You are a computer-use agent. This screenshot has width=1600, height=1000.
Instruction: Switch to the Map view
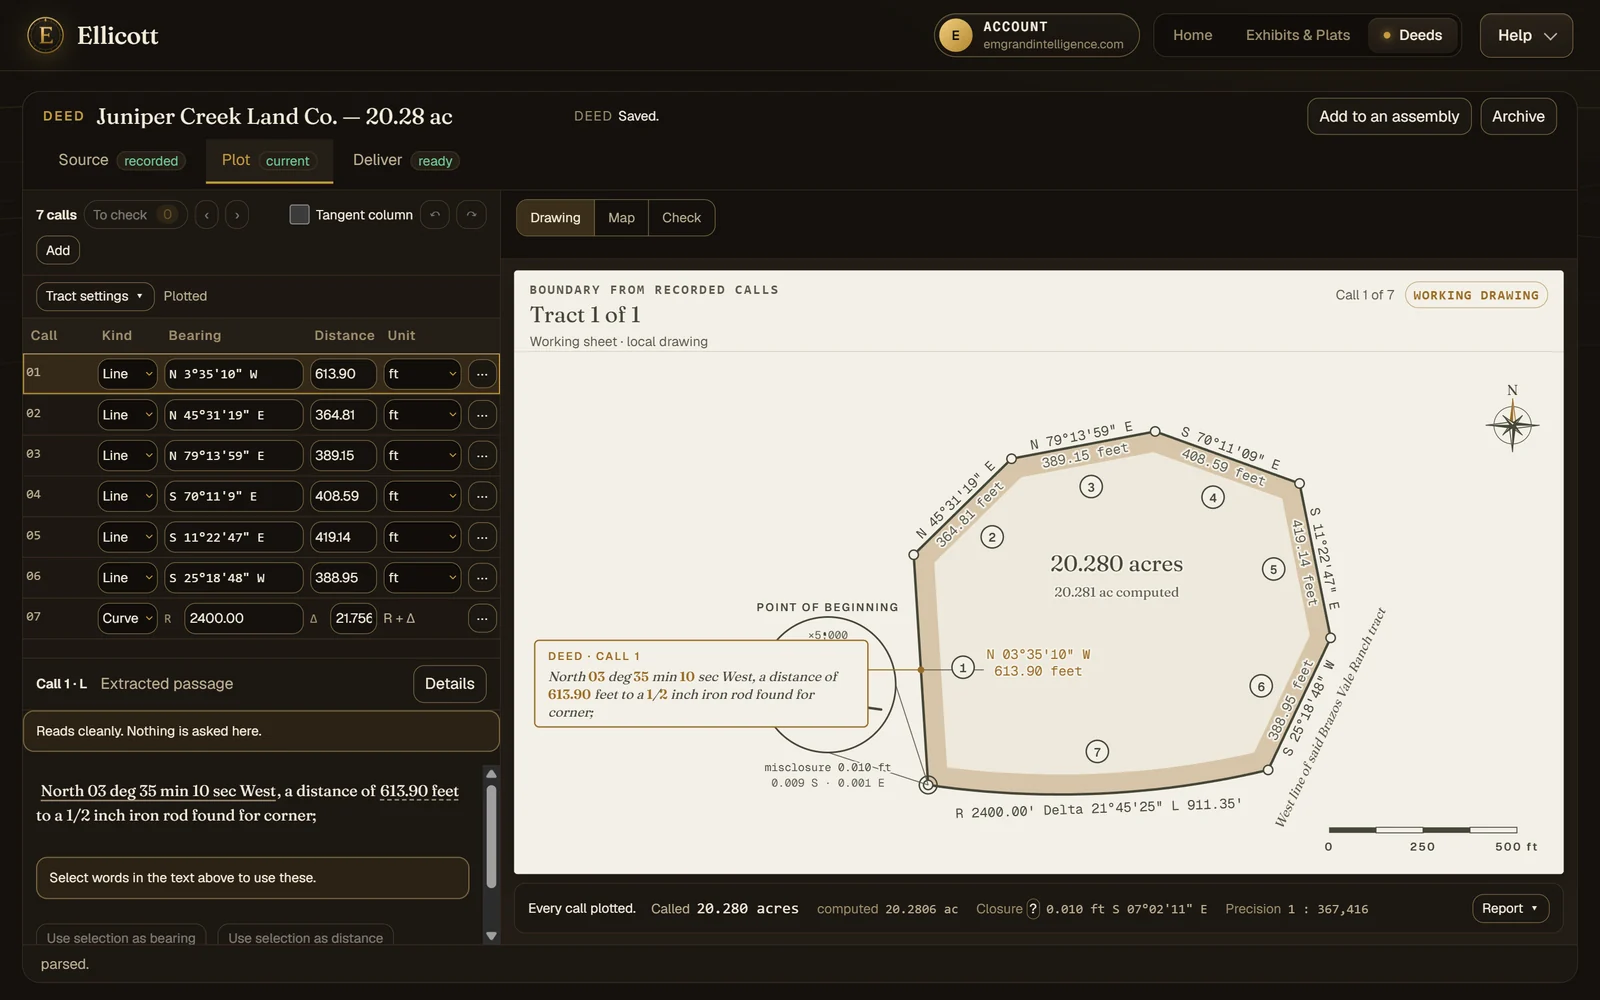coord(621,218)
